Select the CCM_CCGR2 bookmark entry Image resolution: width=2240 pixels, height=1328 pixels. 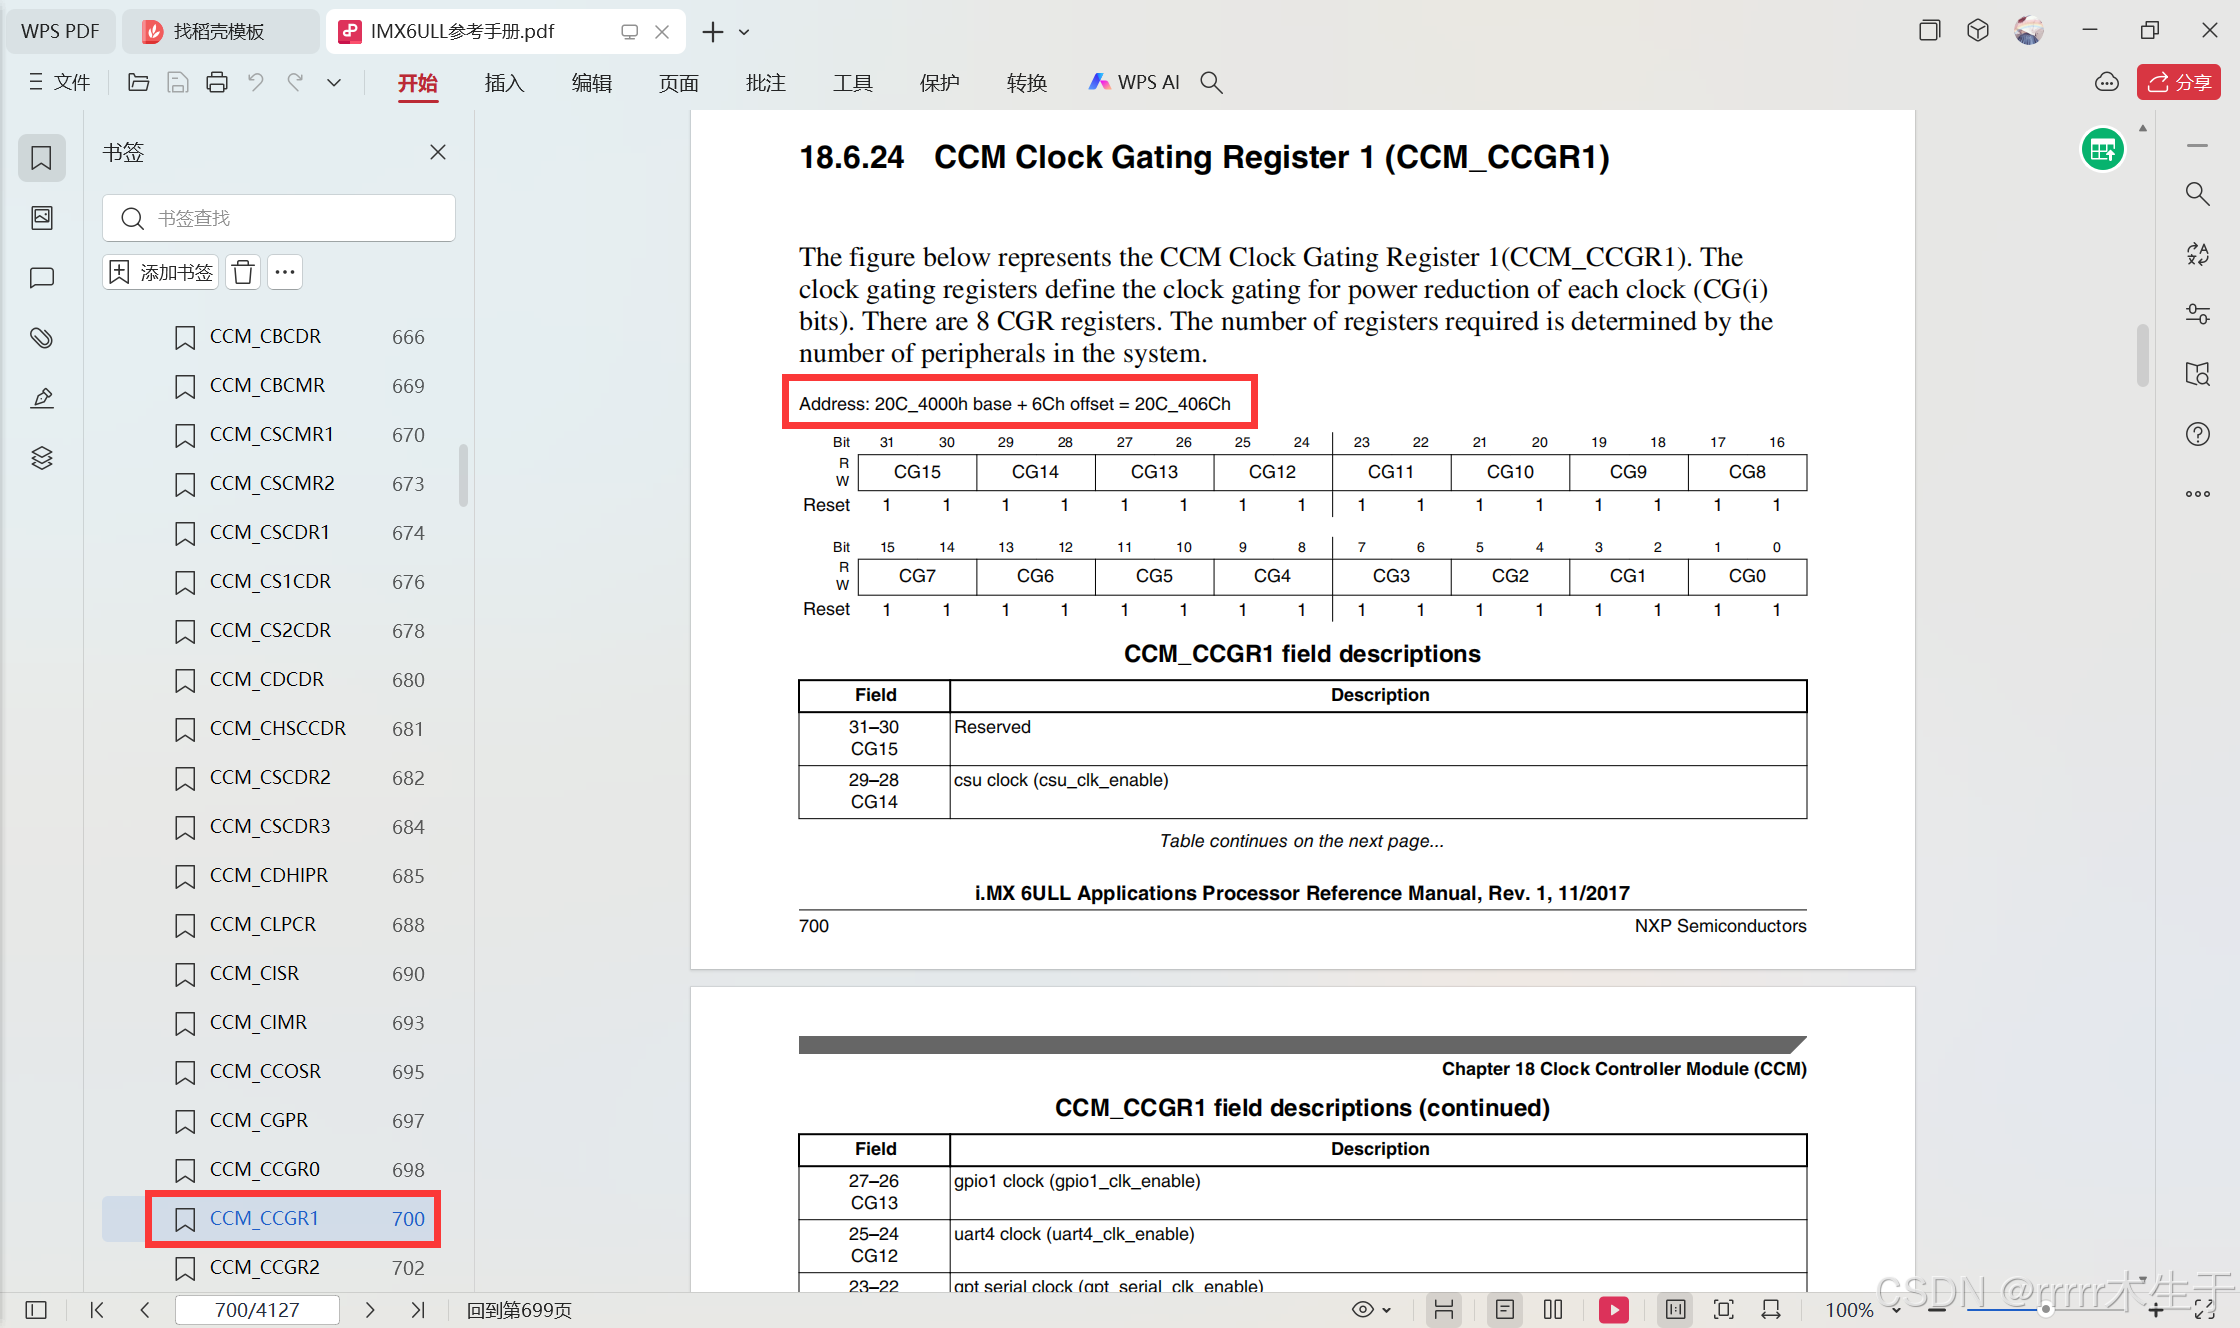coord(265,1267)
